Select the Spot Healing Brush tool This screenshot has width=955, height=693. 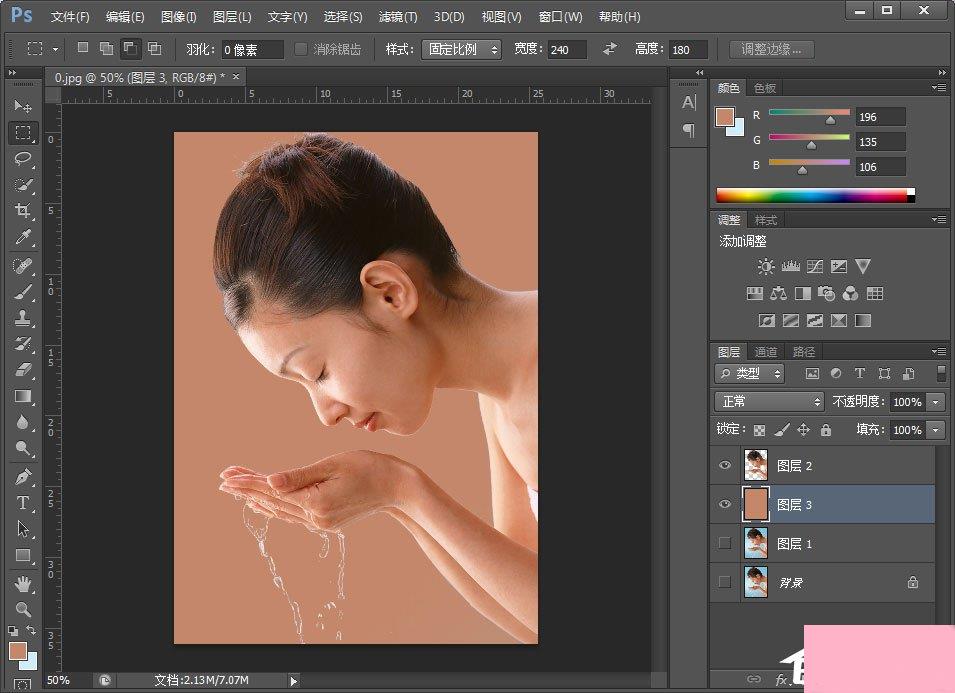[23, 266]
